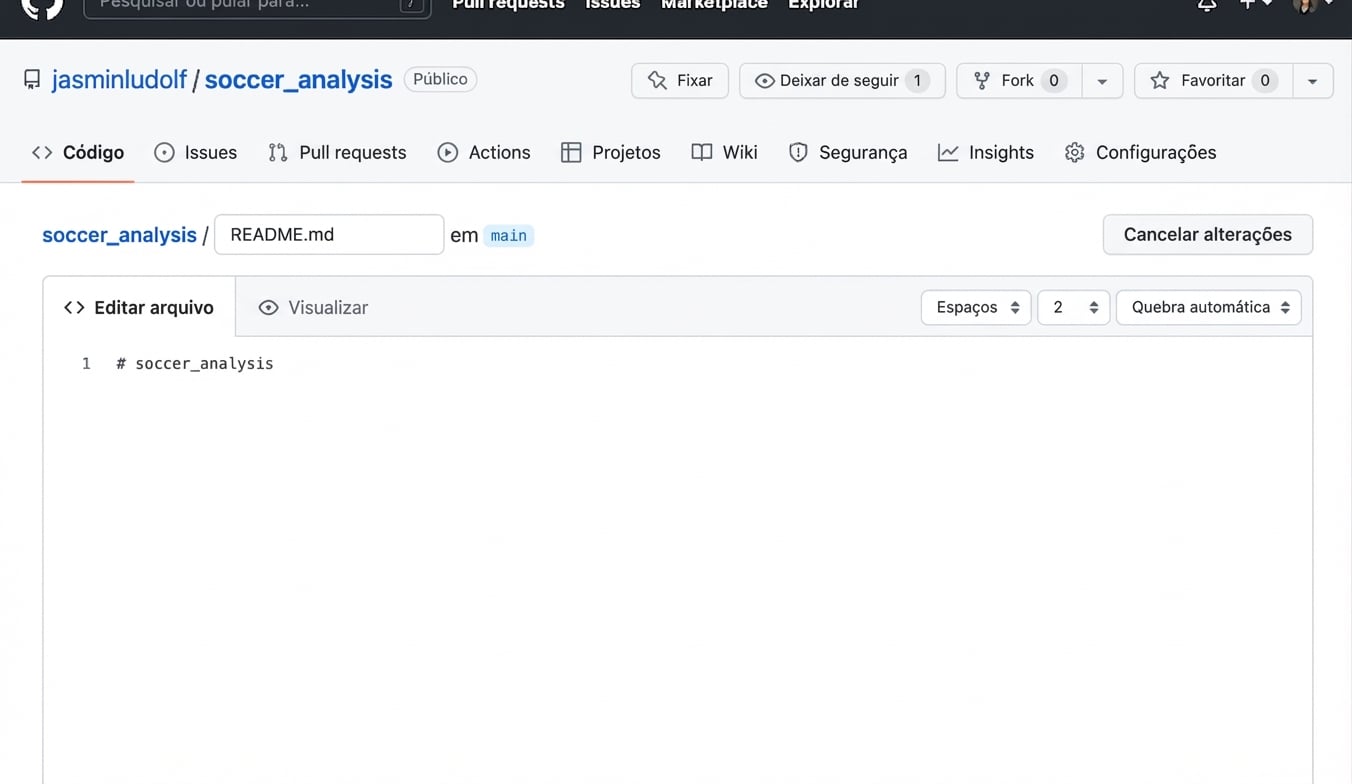Click the jasminludolf owner link
1352x784 pixels.
click(x=119, y=80)
